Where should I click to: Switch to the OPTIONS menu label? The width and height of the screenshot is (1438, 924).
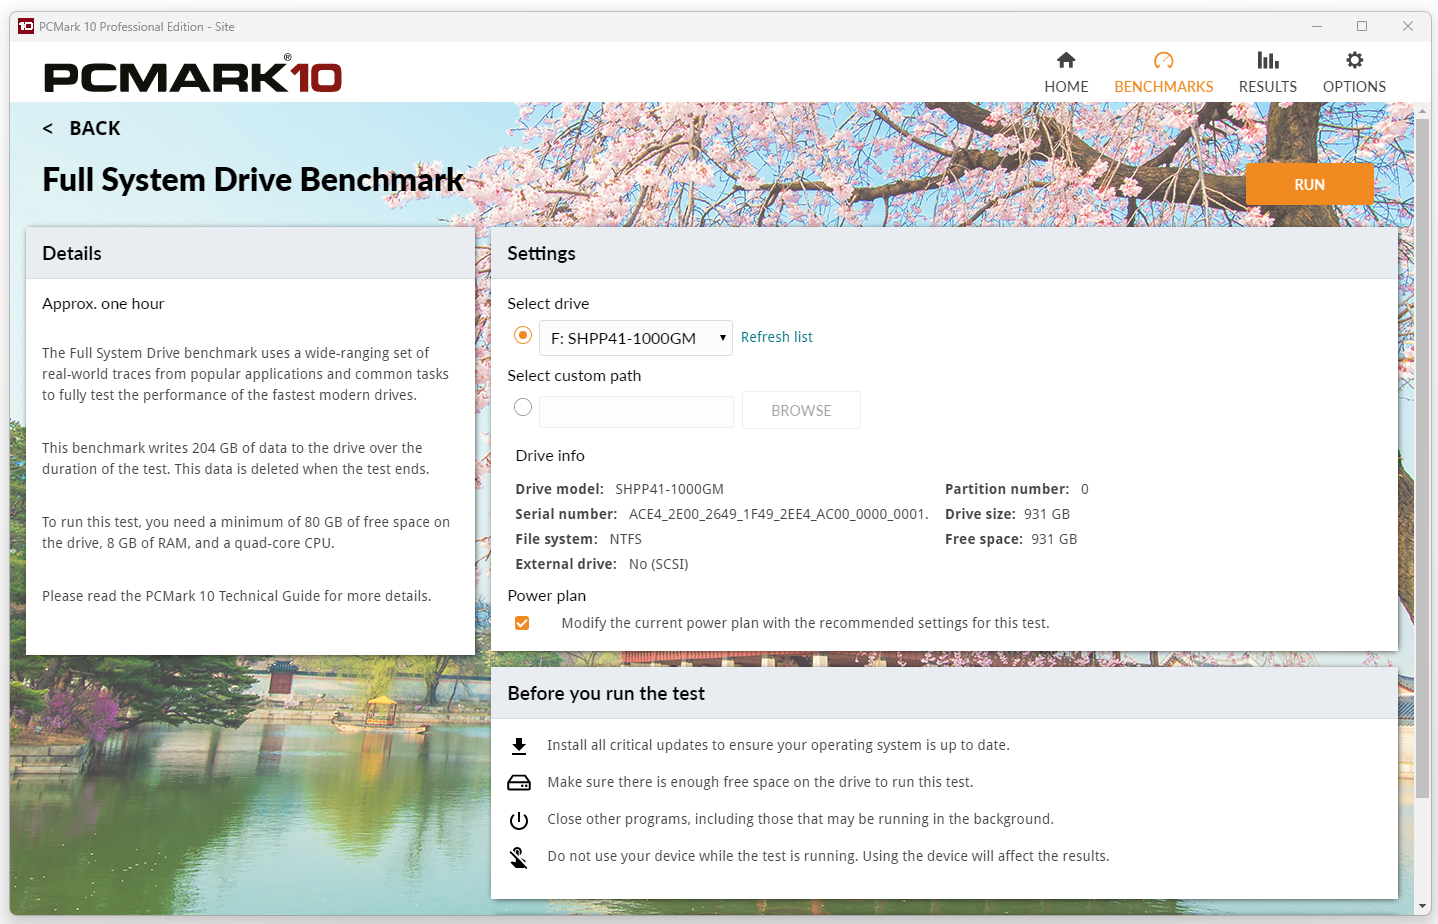pos(1354,87)
